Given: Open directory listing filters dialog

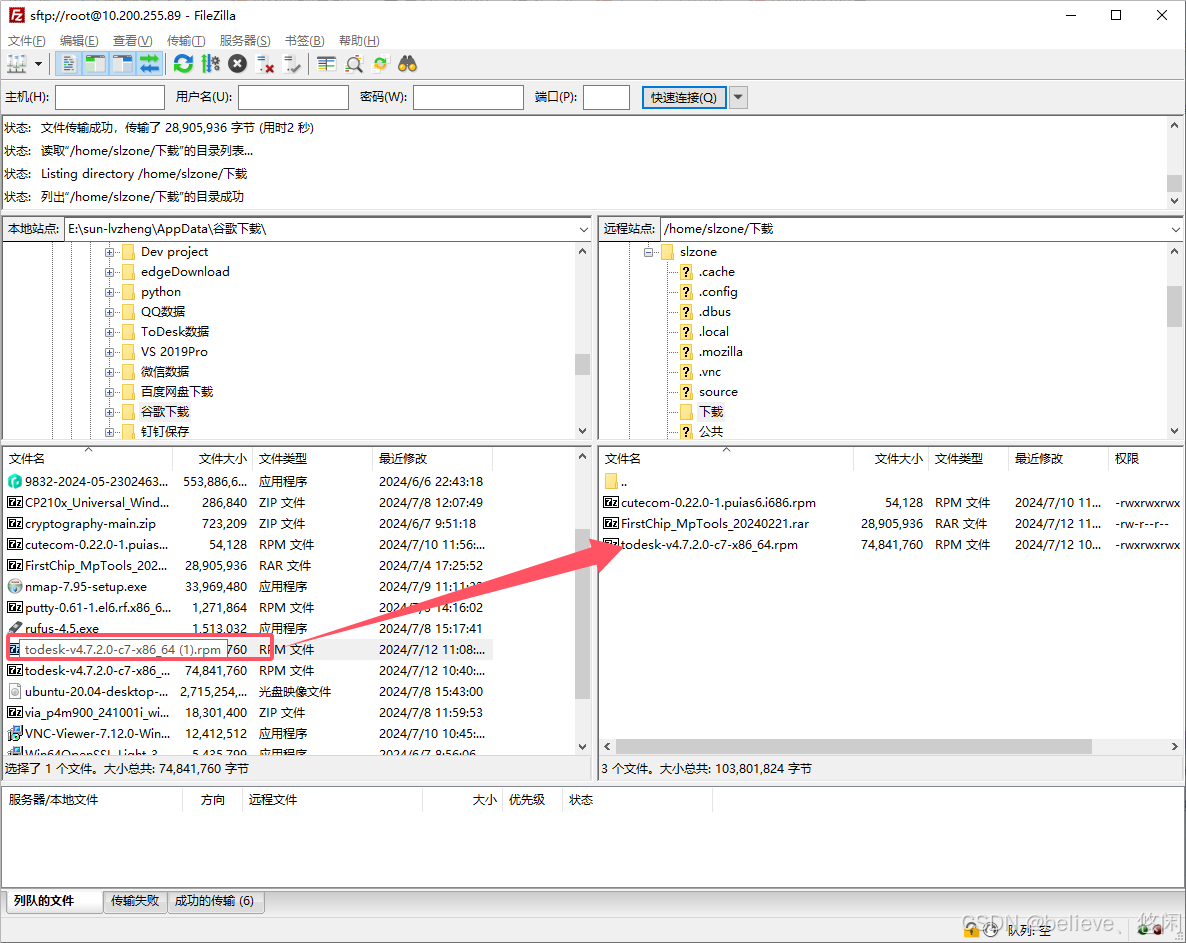Looking at the screenshot, I should point(326,64).
